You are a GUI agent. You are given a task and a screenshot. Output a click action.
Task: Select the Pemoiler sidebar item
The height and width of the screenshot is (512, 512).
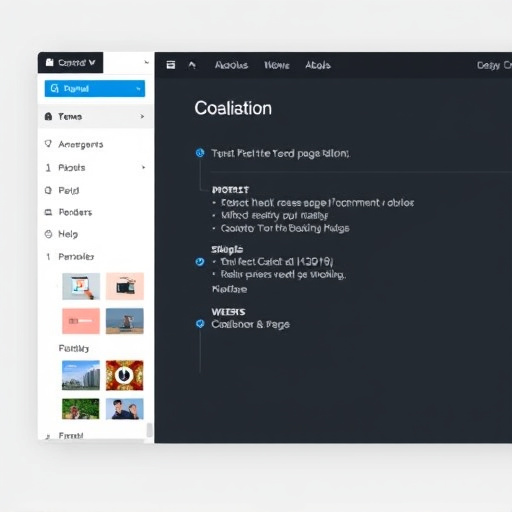76,257
